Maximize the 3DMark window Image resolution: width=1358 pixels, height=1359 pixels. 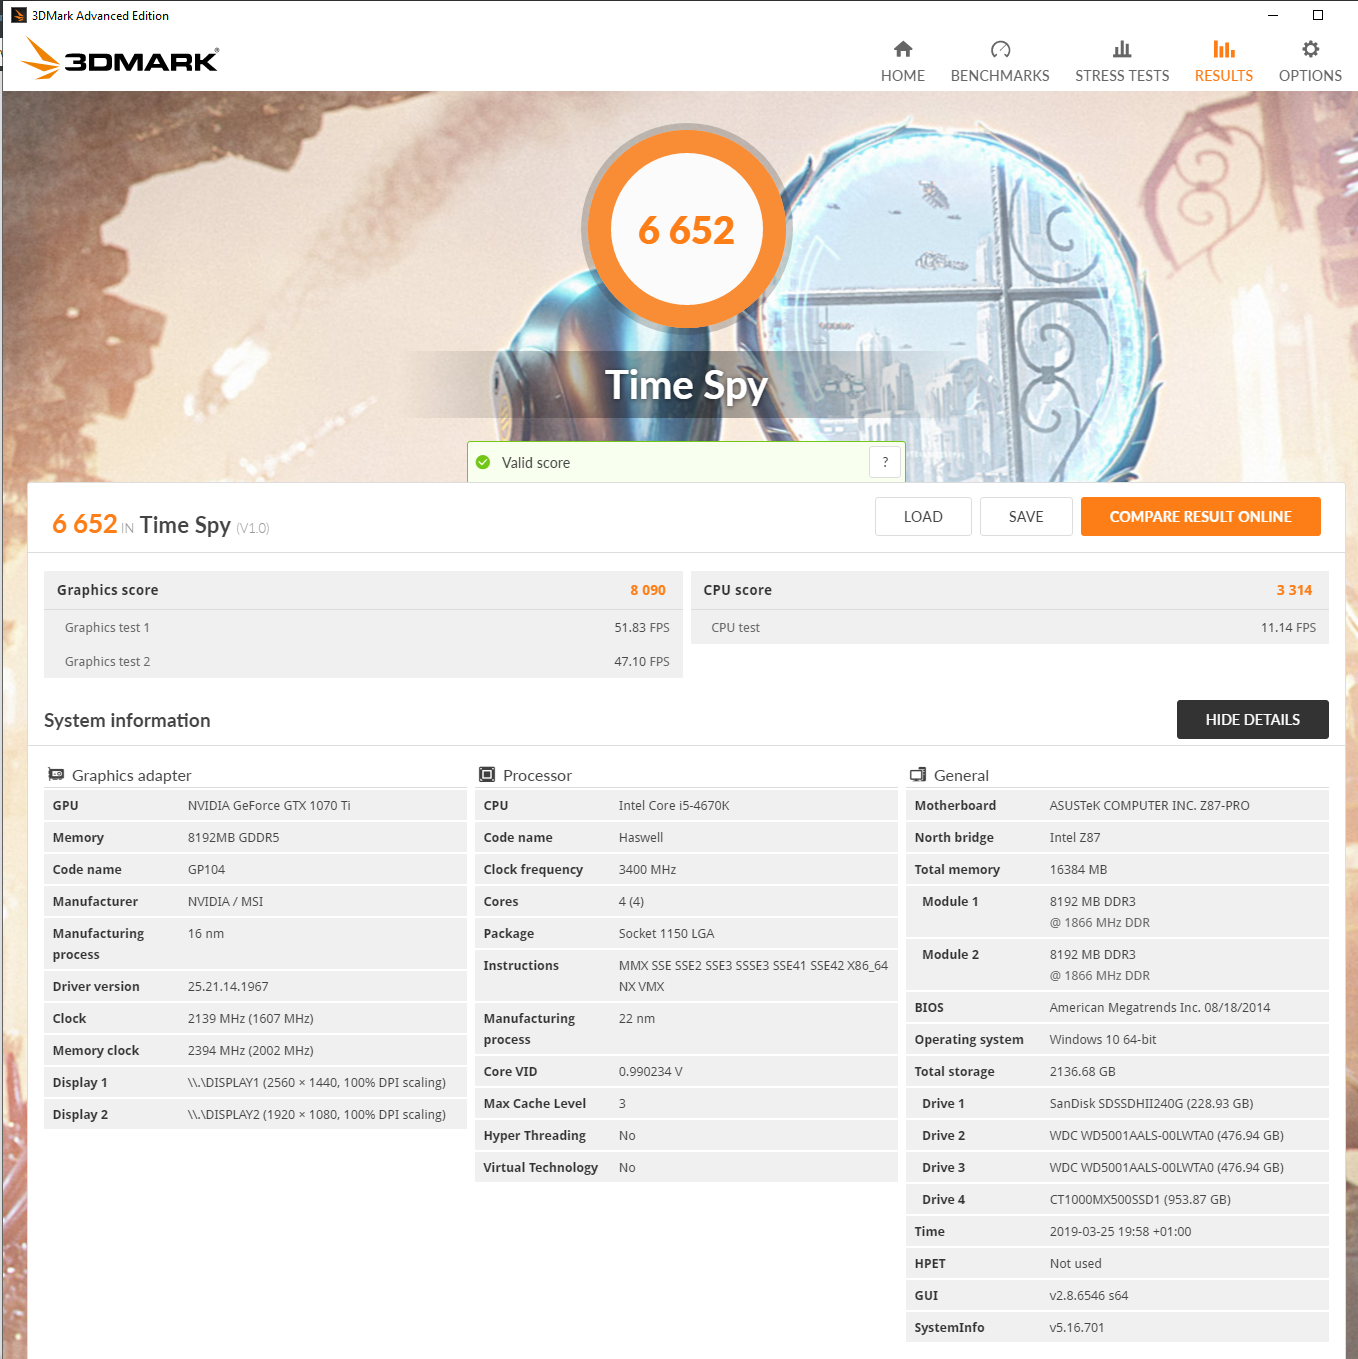pos(1318,15)
